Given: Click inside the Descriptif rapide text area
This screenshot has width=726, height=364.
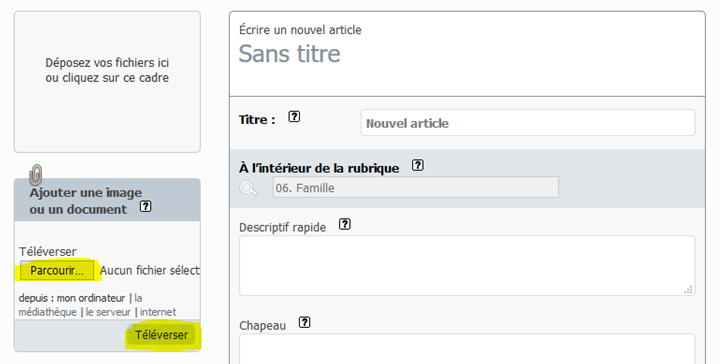Looking at the screenshot, I should (467, 265).
